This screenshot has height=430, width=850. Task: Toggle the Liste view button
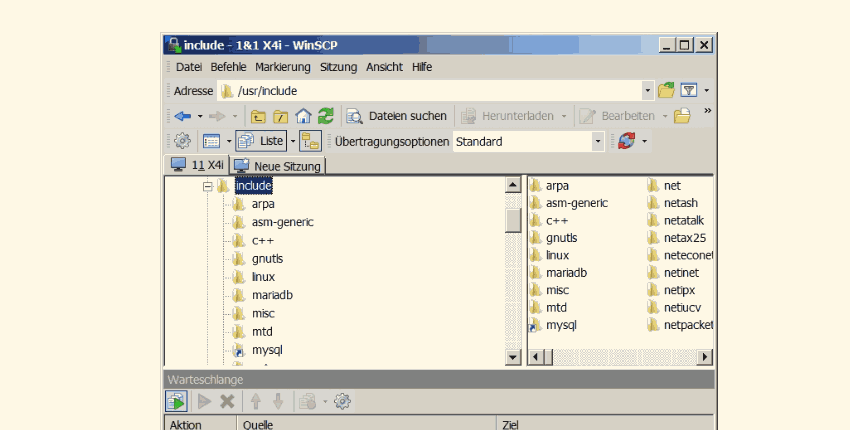coord(261,141)
